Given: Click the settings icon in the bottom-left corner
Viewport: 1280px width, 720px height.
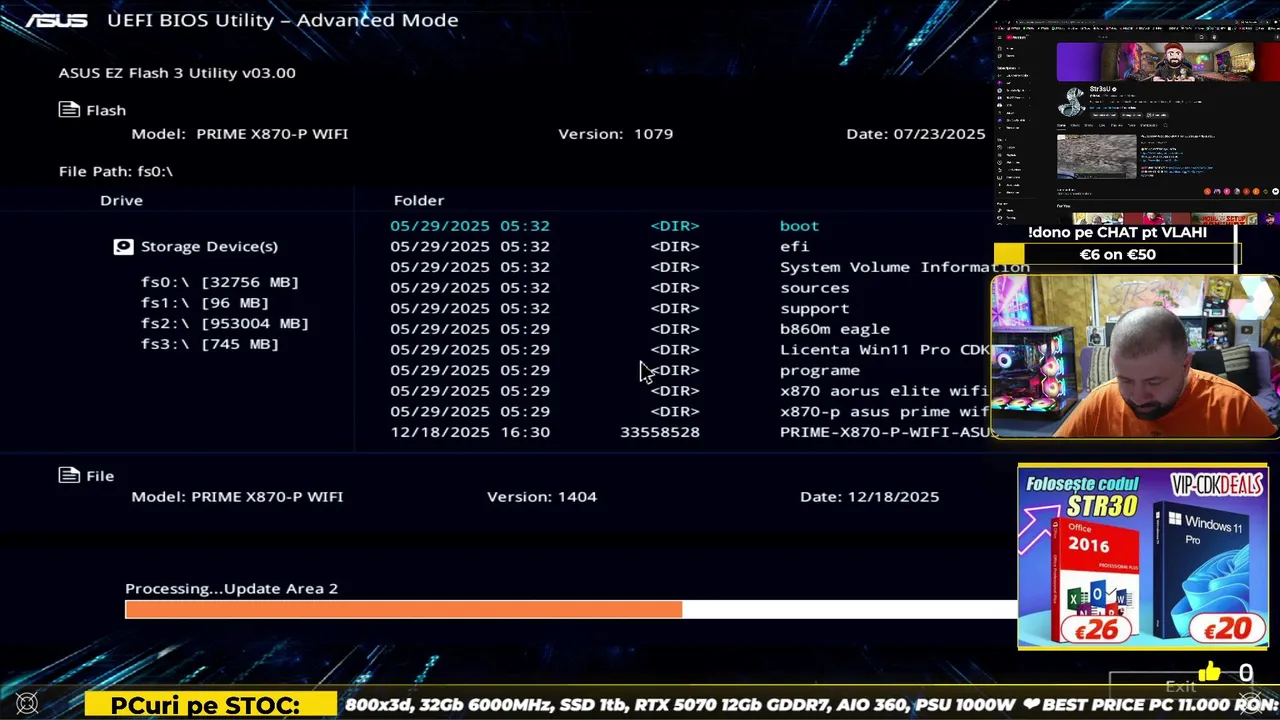Looking at the screenshot, I should (27, 704).
